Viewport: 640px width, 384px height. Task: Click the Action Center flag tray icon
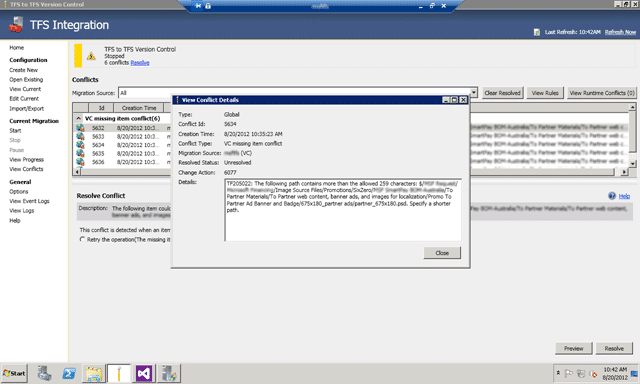click(568, 373)
